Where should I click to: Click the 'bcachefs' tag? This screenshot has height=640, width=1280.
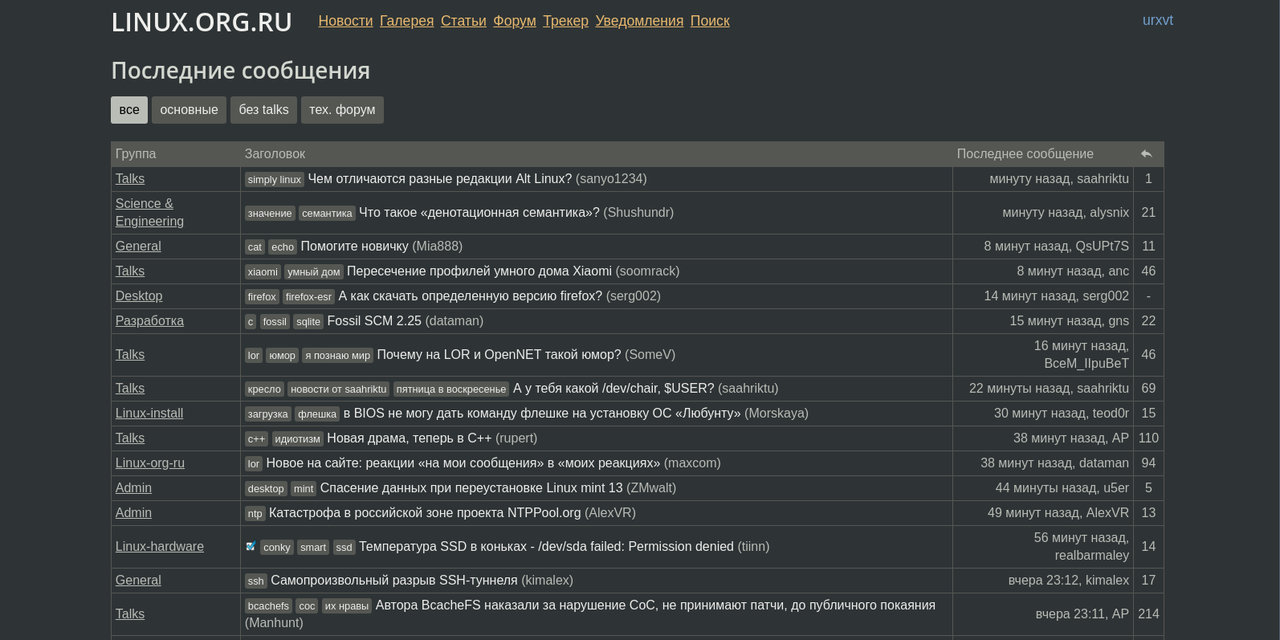pyautogui.click(x=269, y=606)
